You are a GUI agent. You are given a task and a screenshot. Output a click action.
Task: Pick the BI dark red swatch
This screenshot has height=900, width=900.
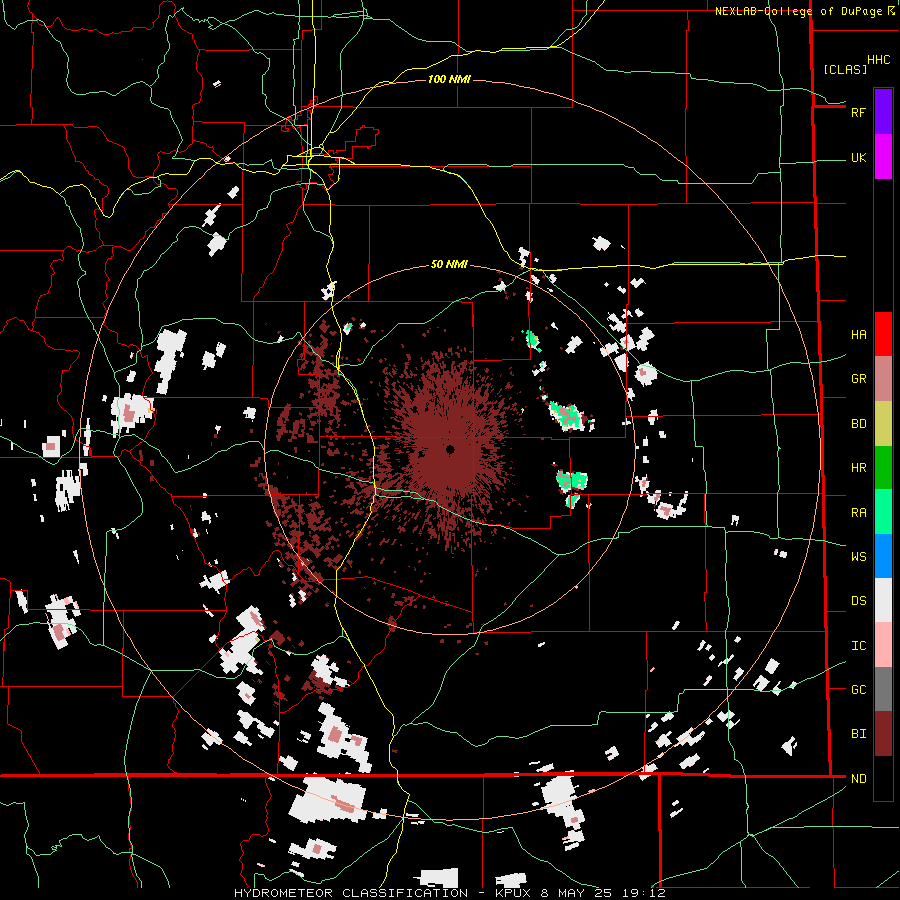[883, 734]
